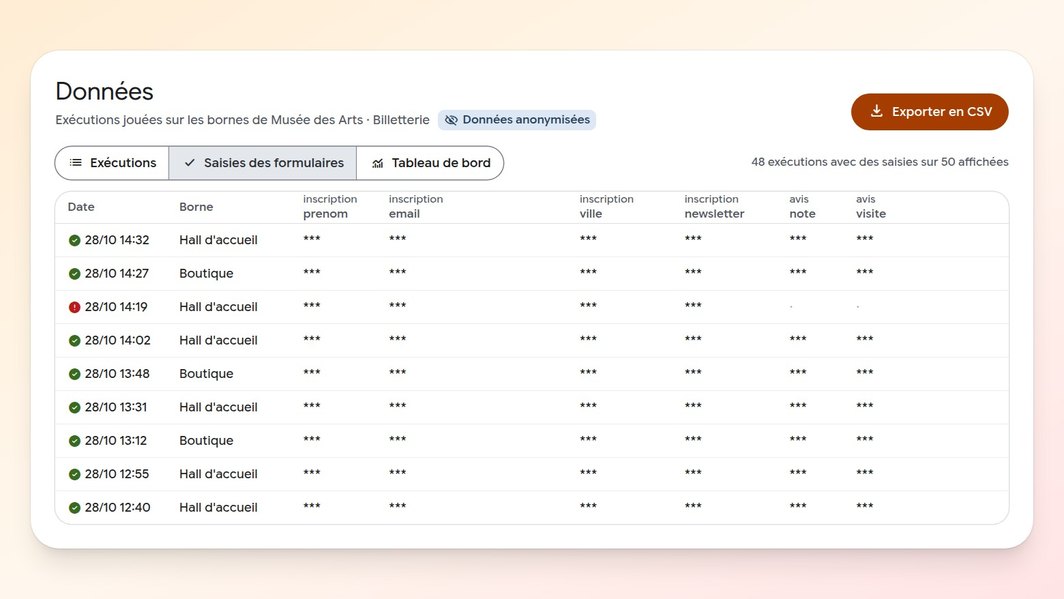Click Hall d'accueil in the 14:19 row
1064x599 pixels.
coord(218,307)
